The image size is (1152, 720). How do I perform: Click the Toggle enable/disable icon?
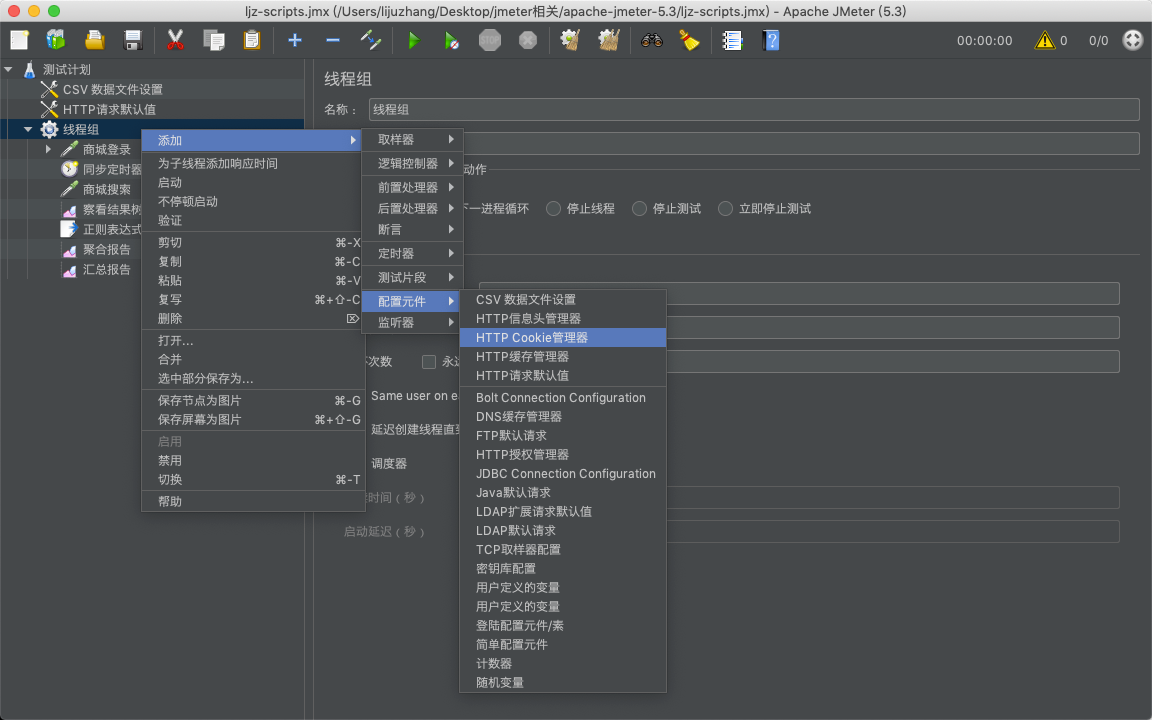pos(371,40)
